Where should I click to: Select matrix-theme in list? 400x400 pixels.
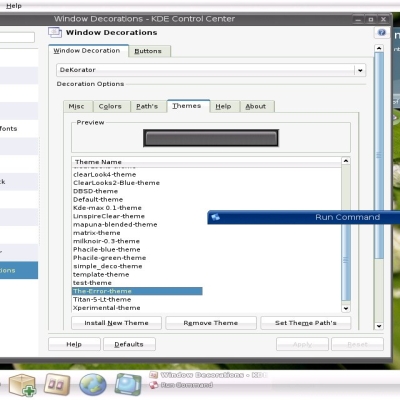(97, 233)
